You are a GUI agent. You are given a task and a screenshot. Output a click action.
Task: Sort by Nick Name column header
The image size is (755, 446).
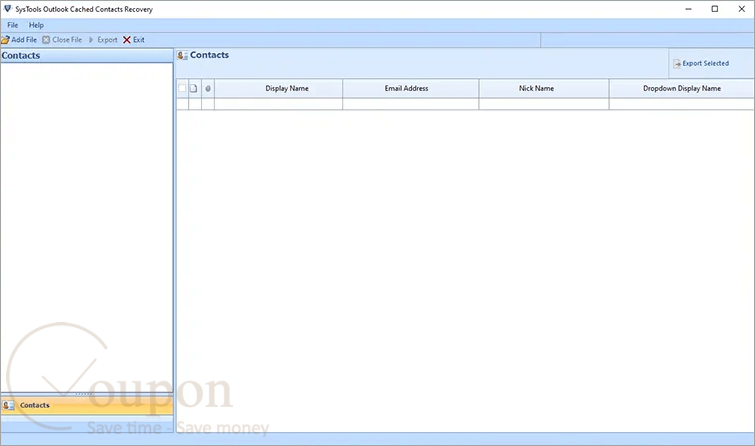[544, 88]
